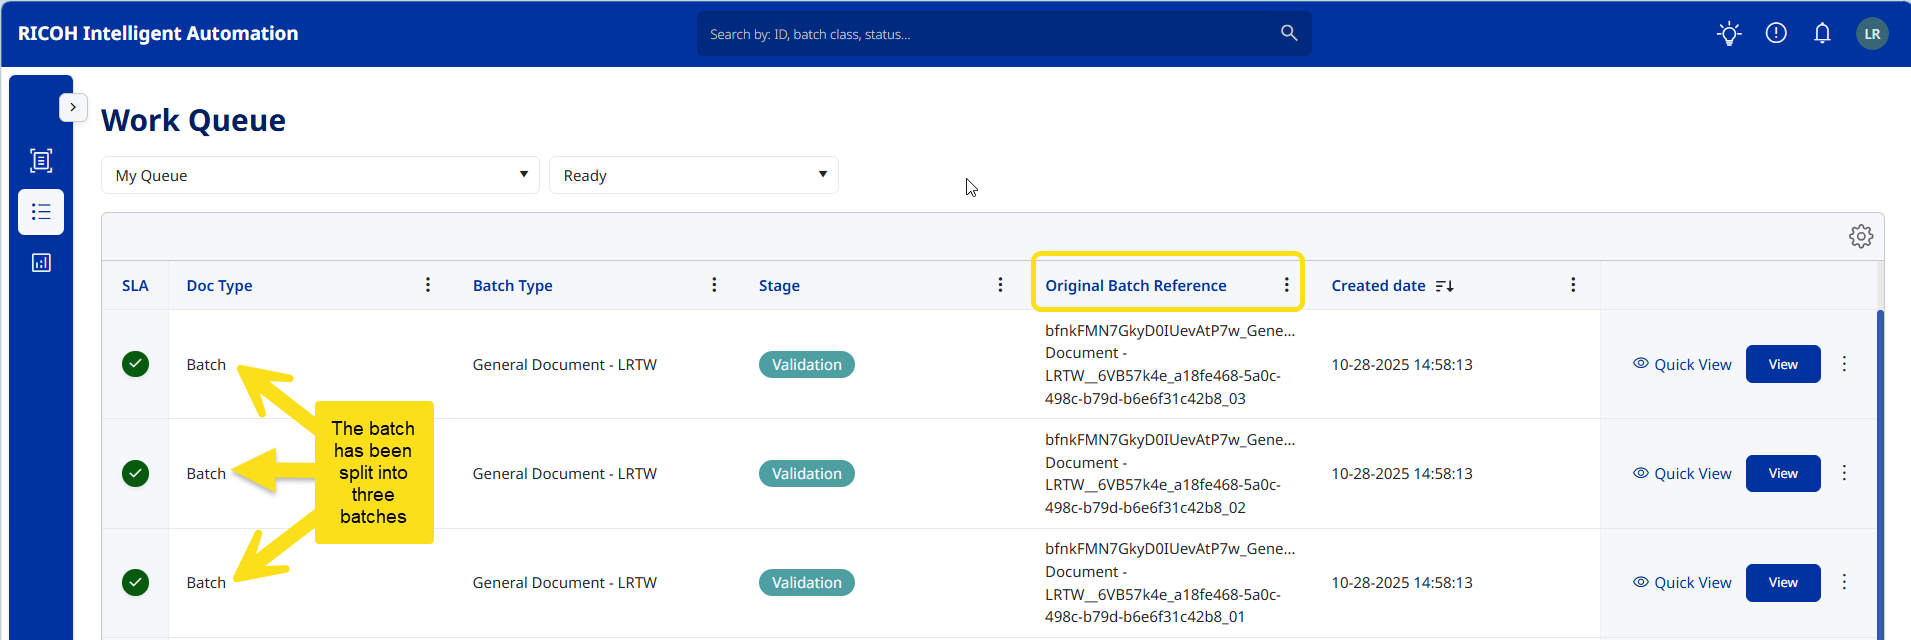
Task: Open the table settings gear
Action: (1860, 237)
